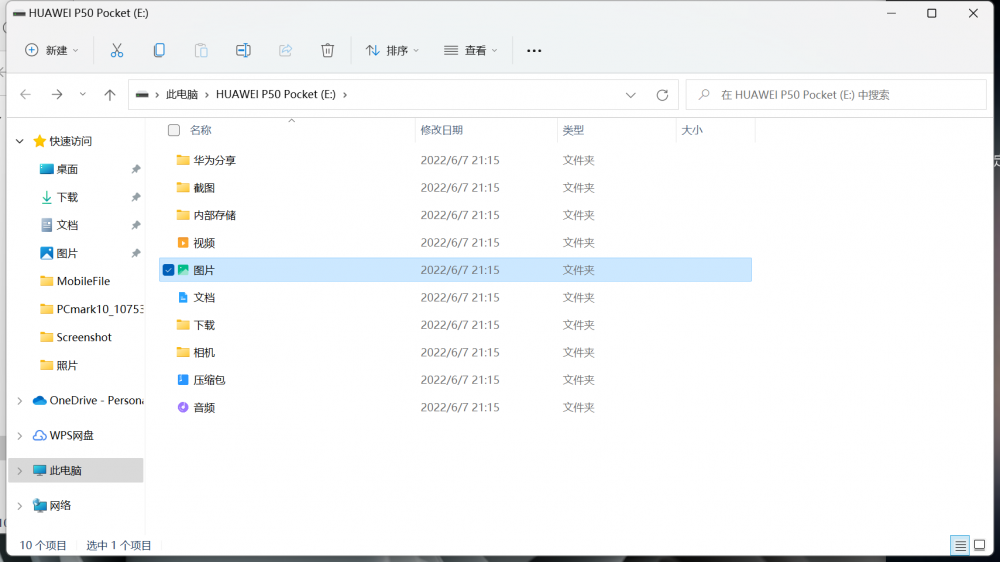
Task: Click the Delete trash can icon
Action: point(327,50)
